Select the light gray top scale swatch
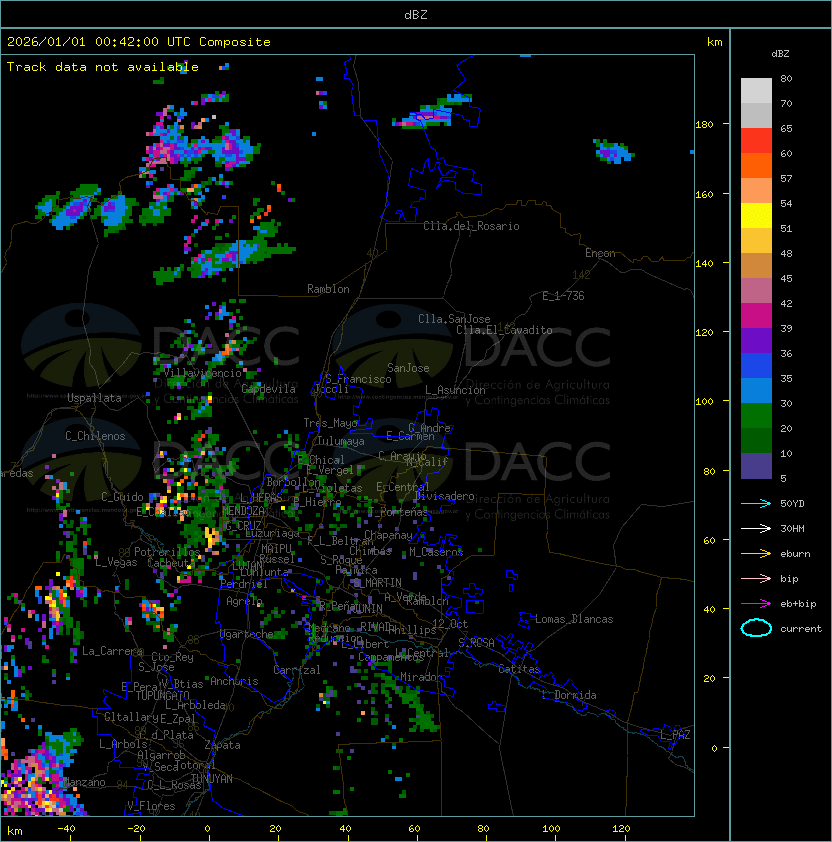Screen dimensions: 832x842 pyautogui.click(x=756, y=90)
